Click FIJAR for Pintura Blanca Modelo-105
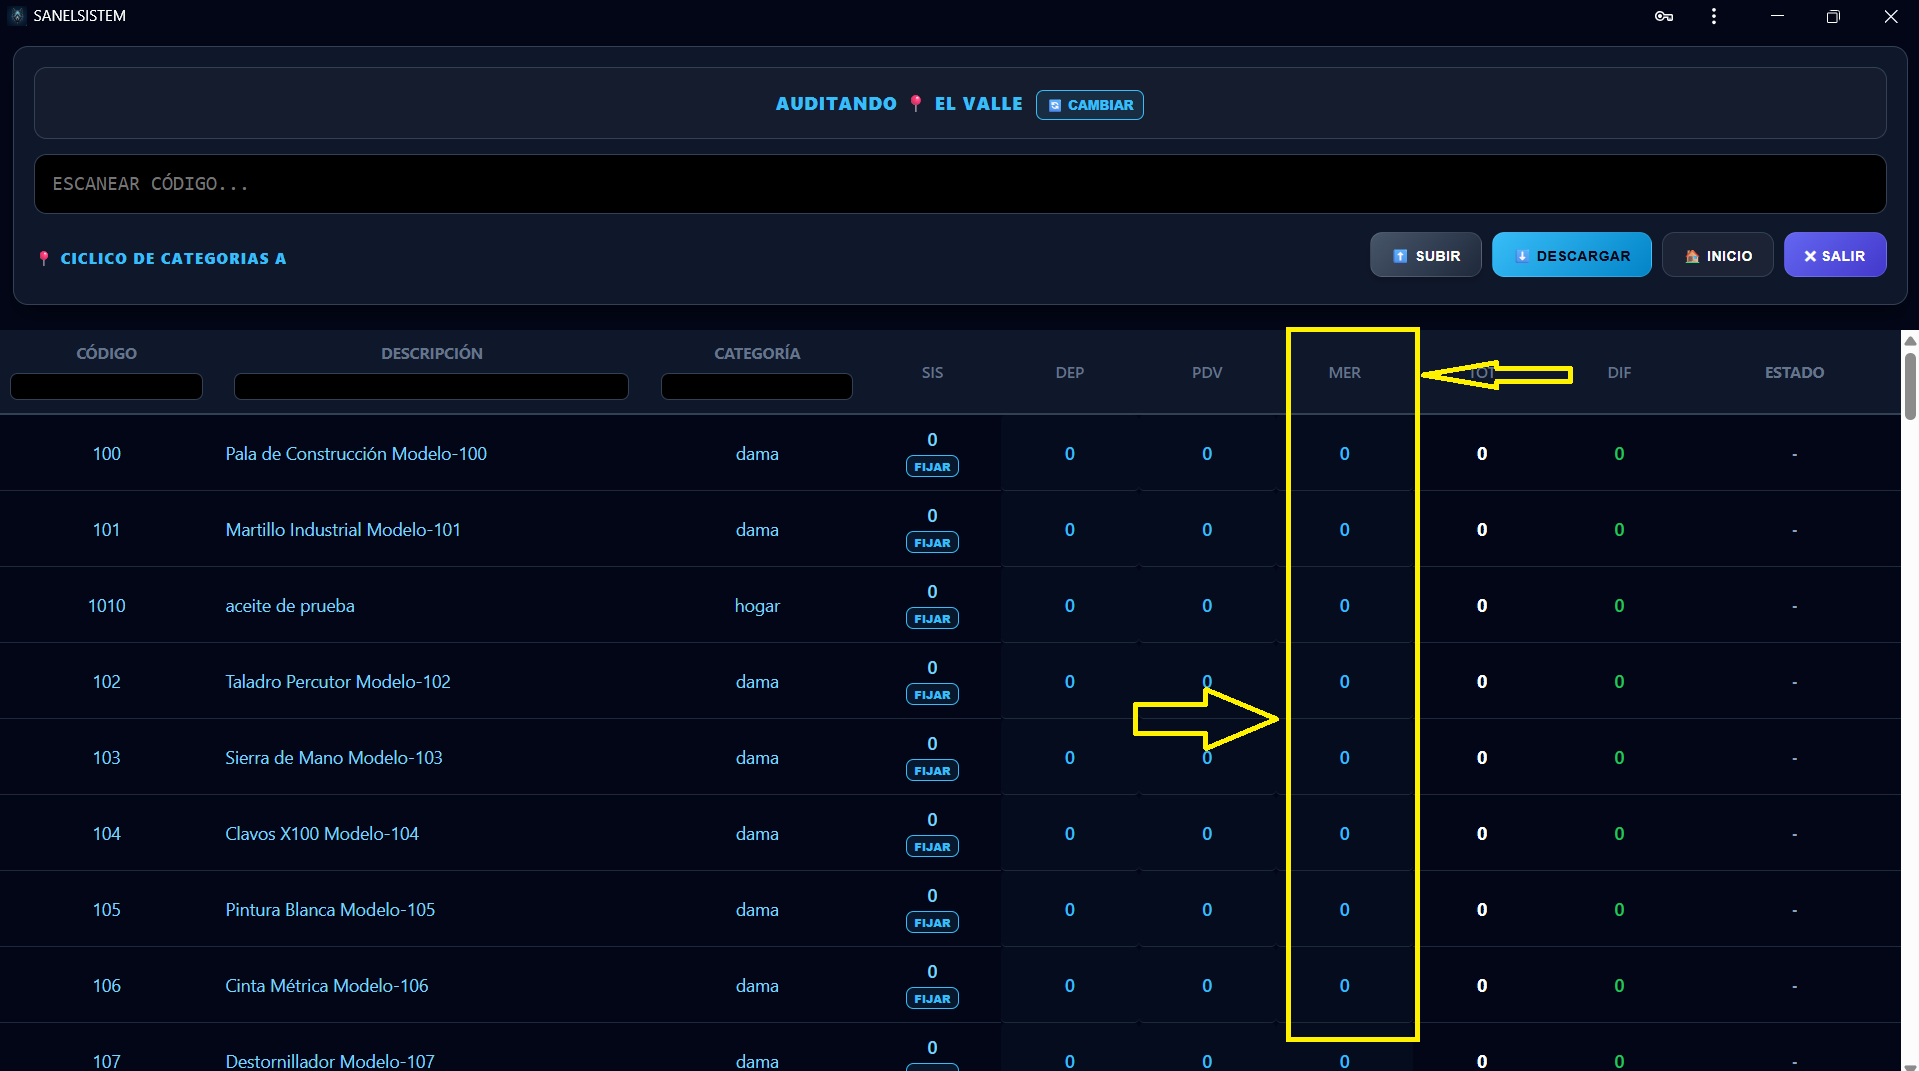Screen dimensions: 1919x1071 [x=932, y=923]
